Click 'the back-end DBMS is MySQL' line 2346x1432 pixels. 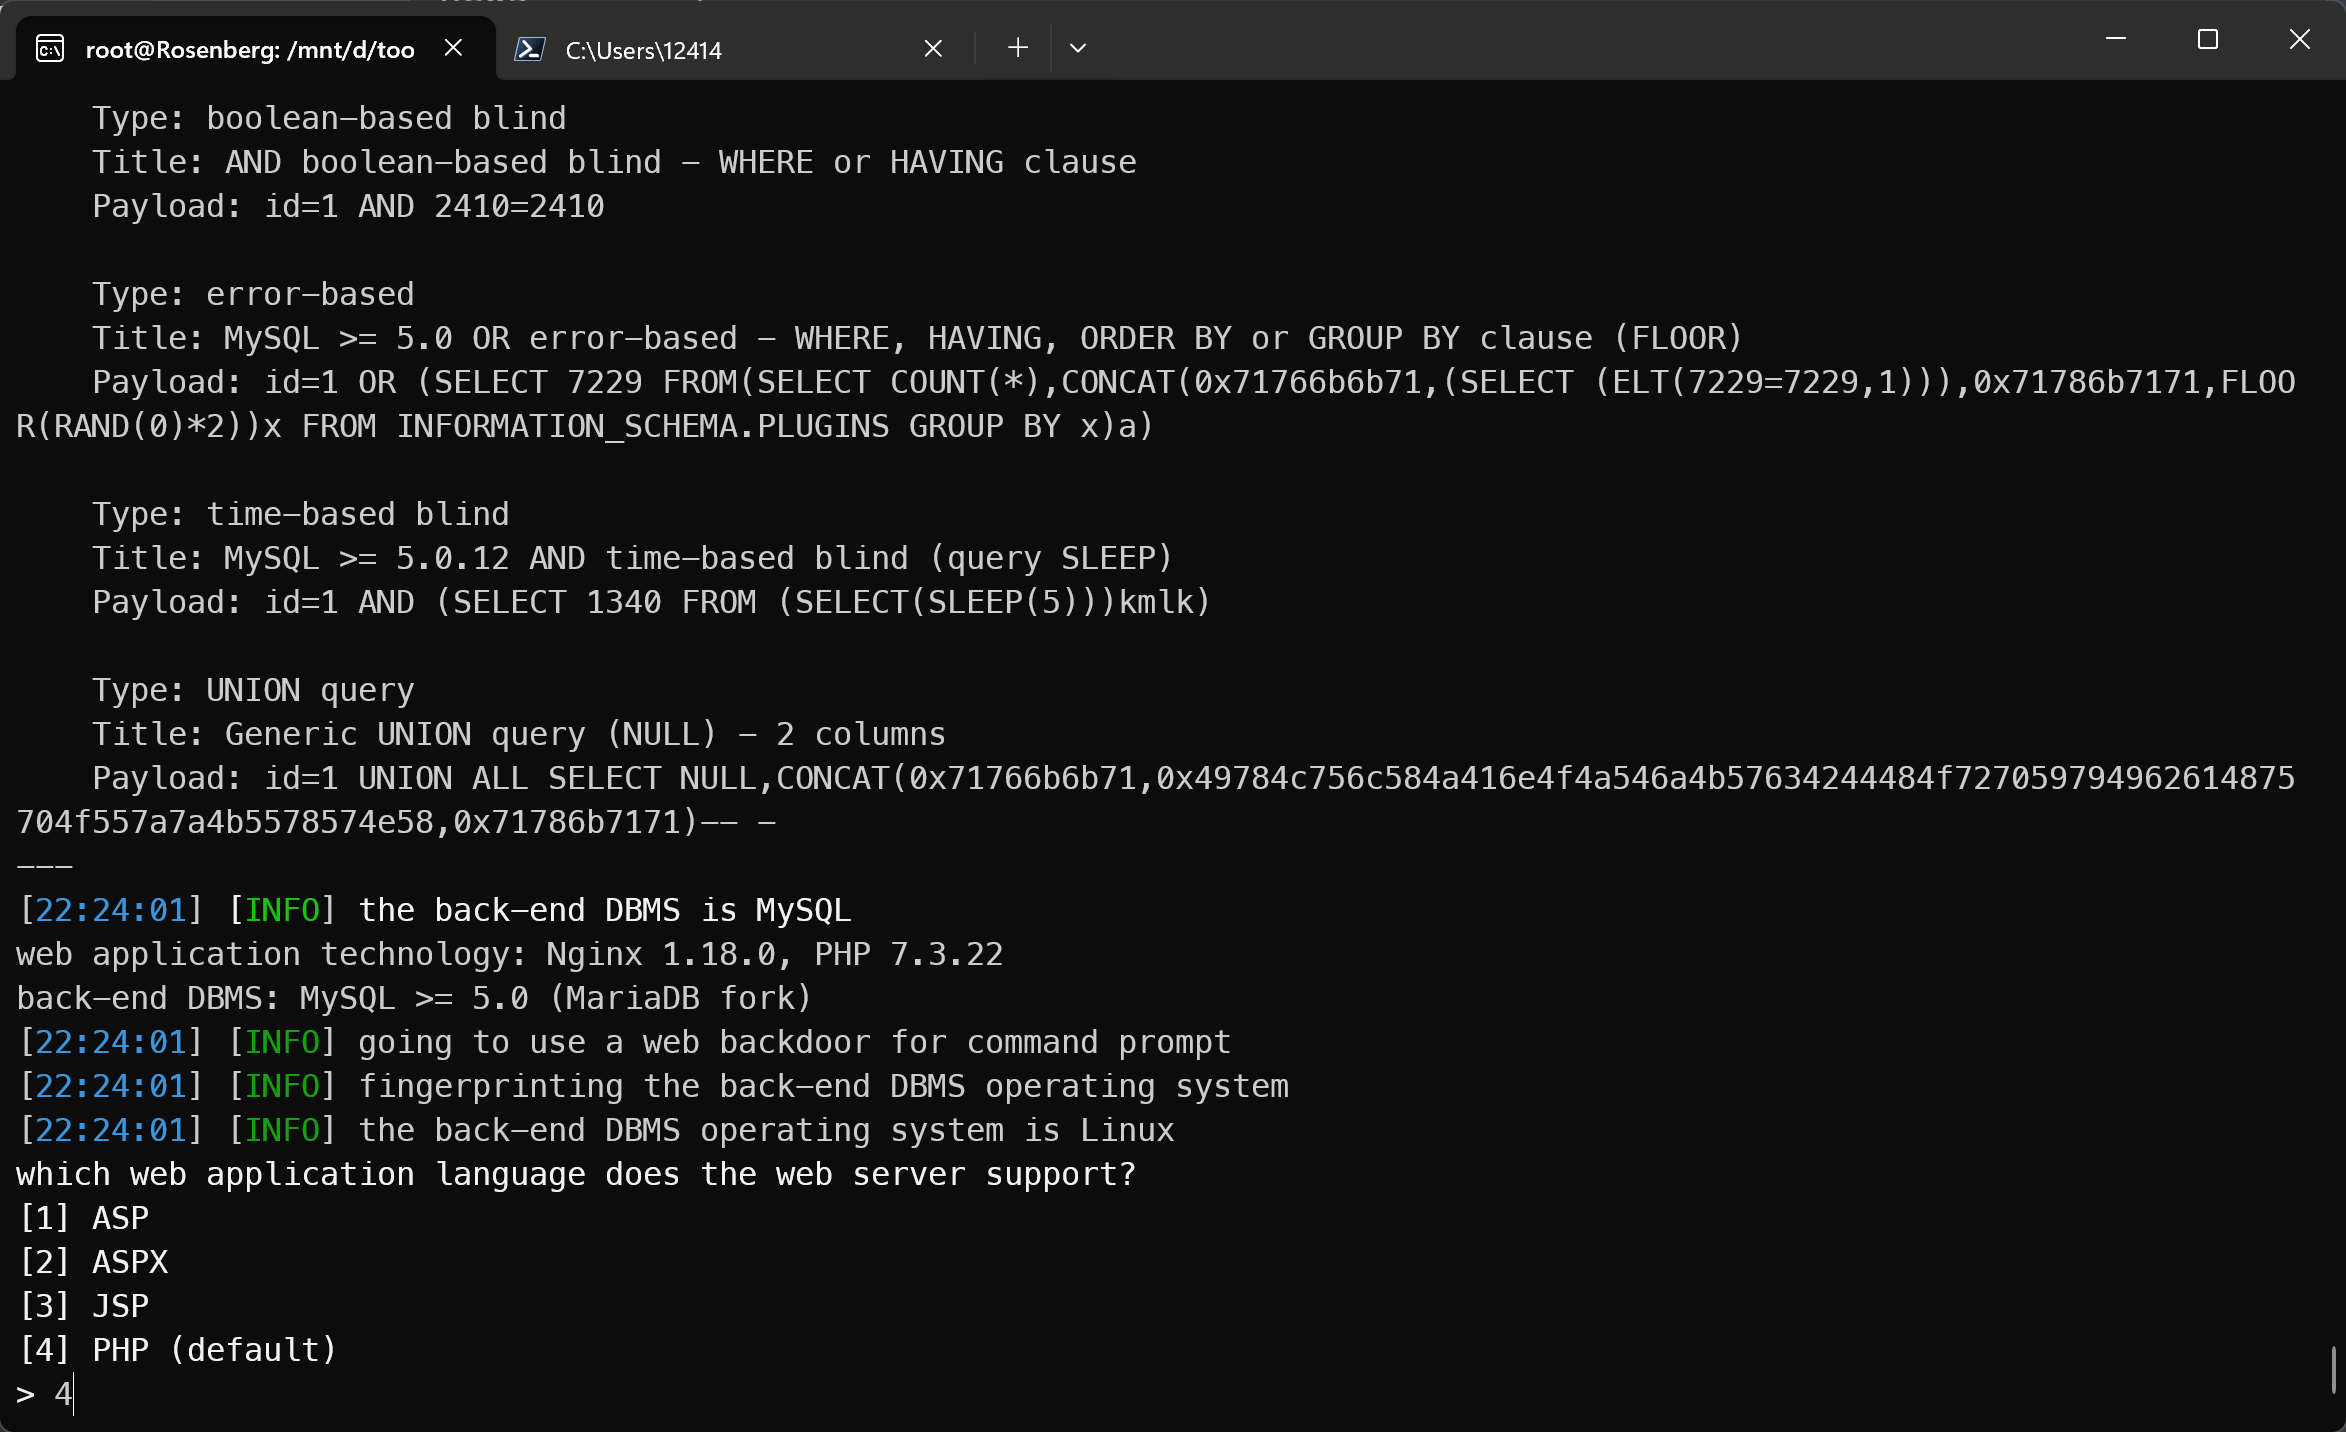click(435, 909)
